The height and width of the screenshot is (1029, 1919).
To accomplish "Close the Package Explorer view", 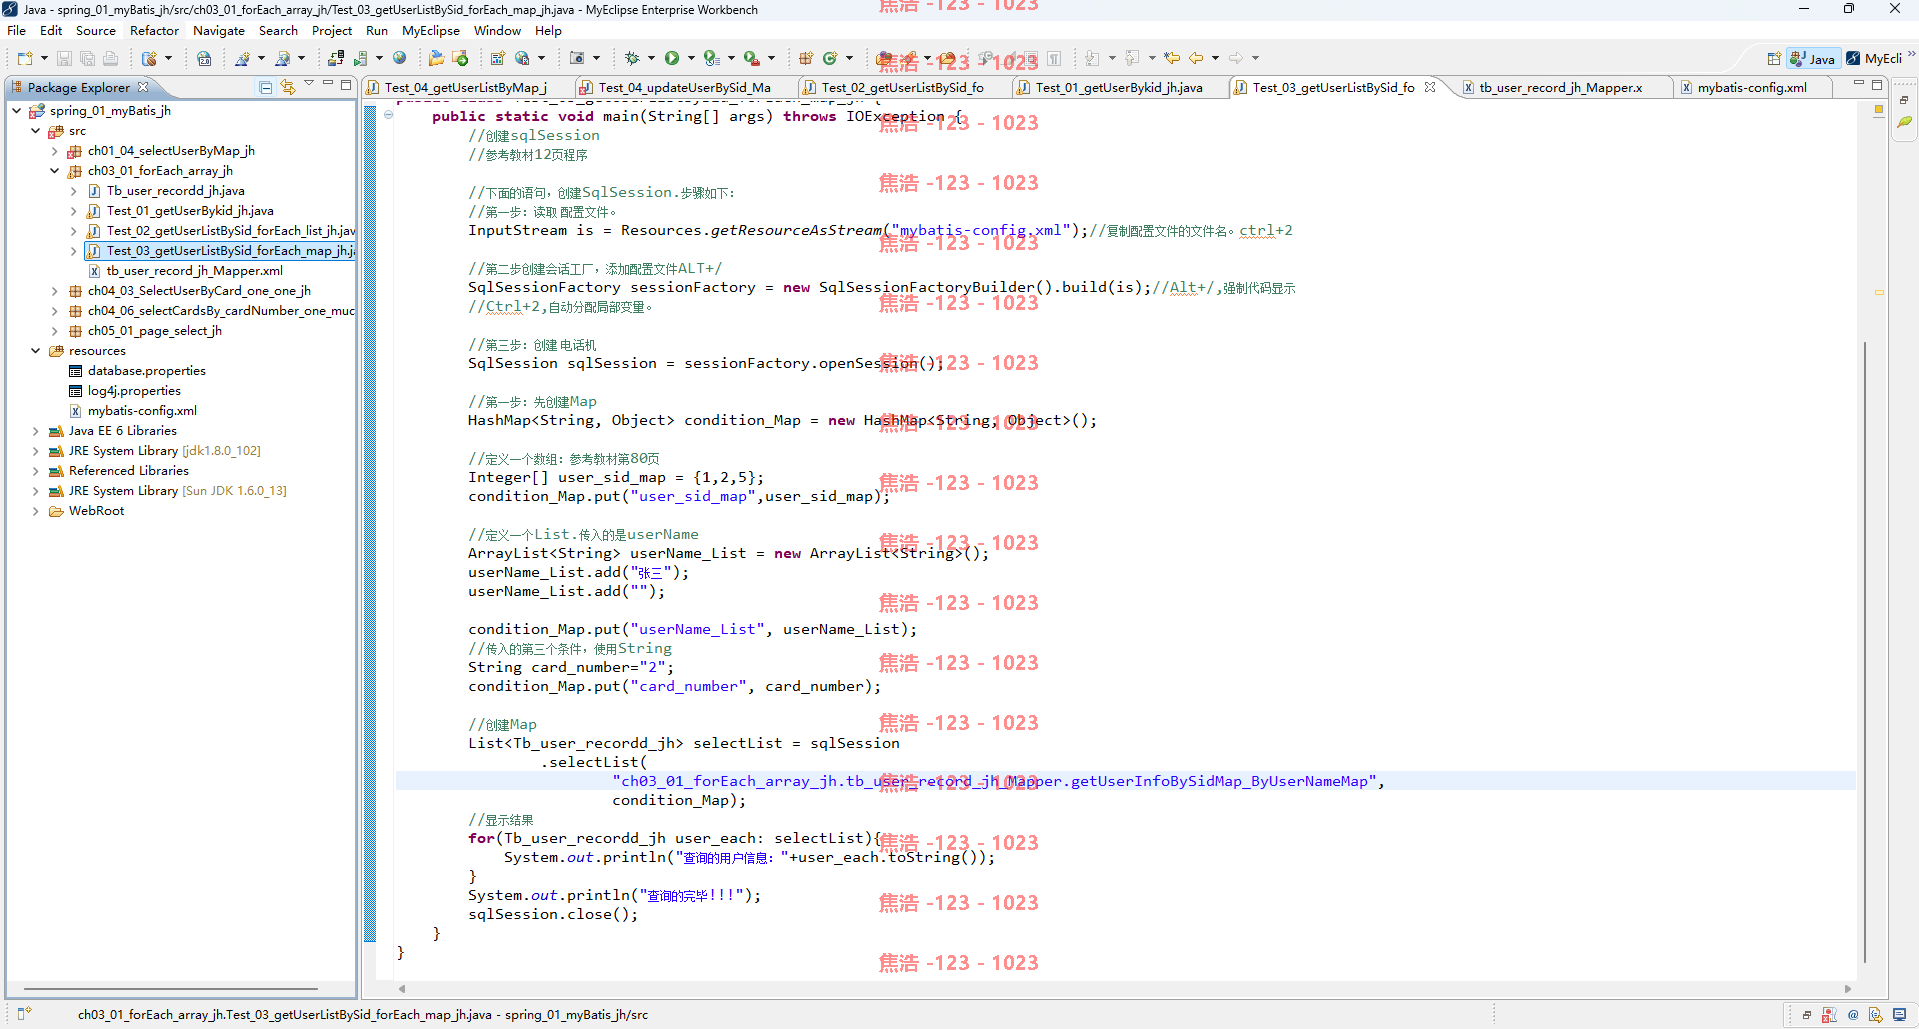I will tap(143, 87).
